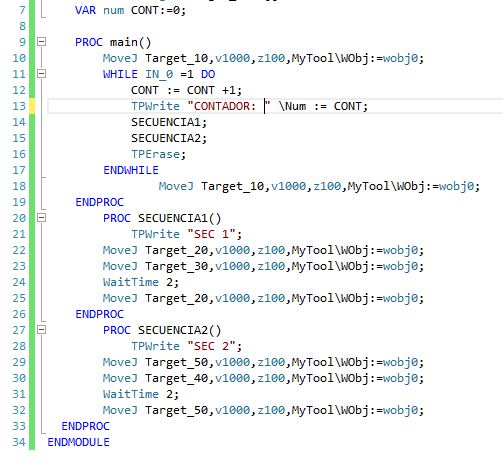Collapse the PROC main() code block
503x468 pixels.
pos(41,42)
